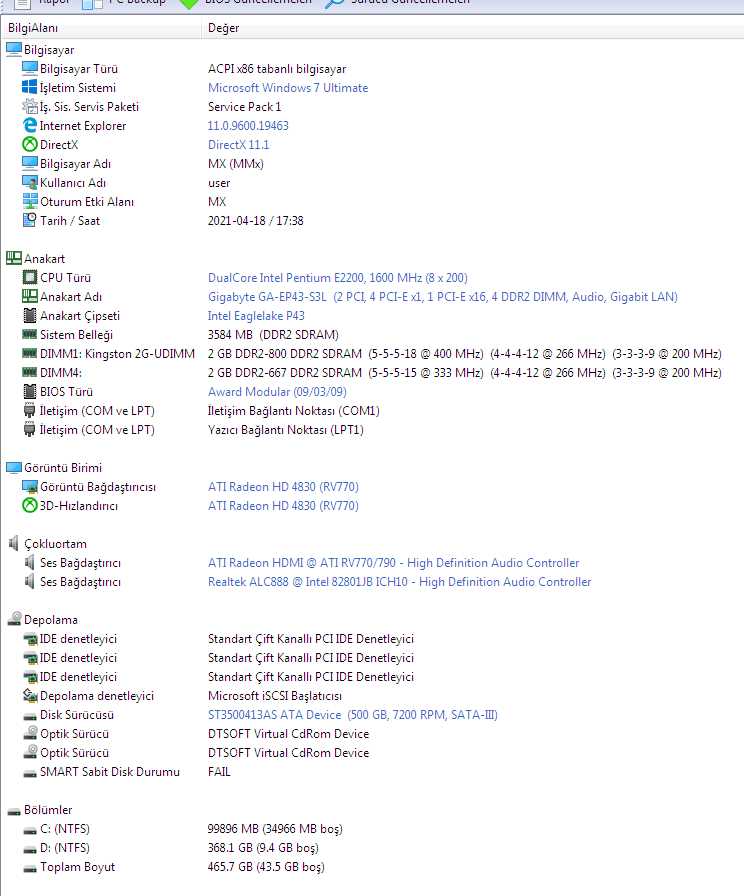
Task: Select the BIOS Türü icon
Action: point(30,392)
